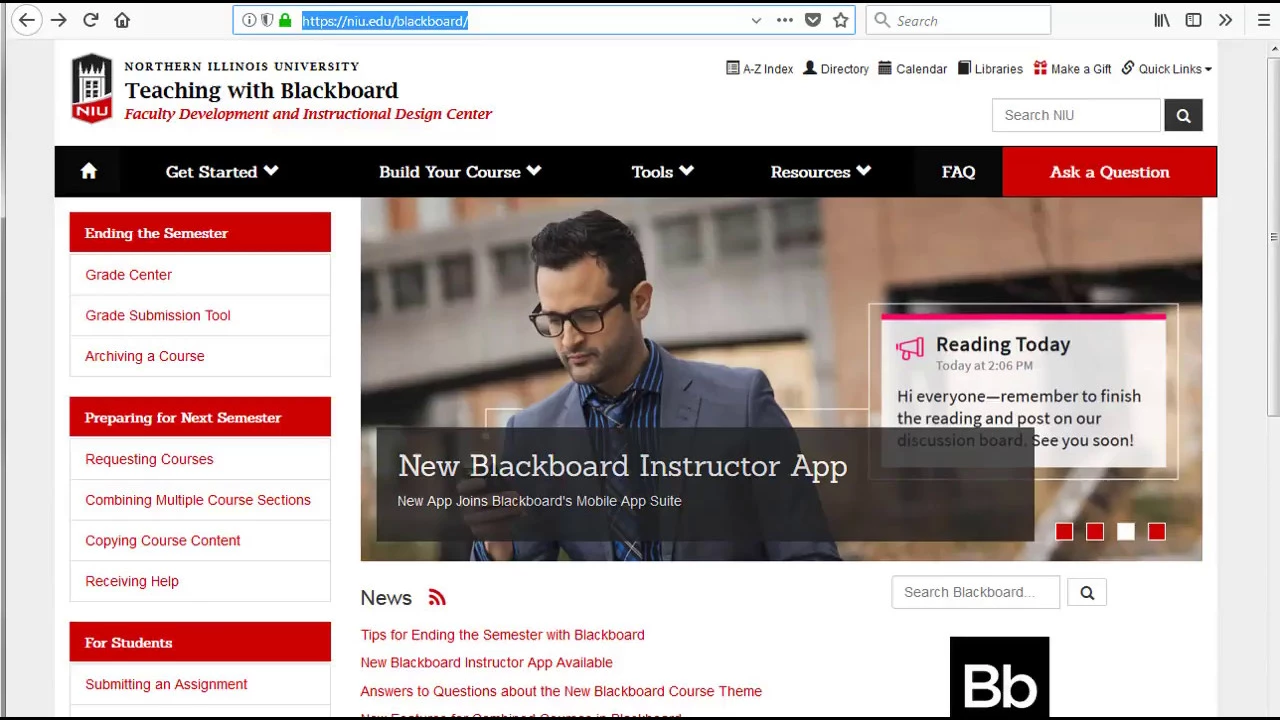Expand the Quick Links dropdown
Image resolution: width=1280 pixels, height=720 pixels.
click(x=1166, y=69)
